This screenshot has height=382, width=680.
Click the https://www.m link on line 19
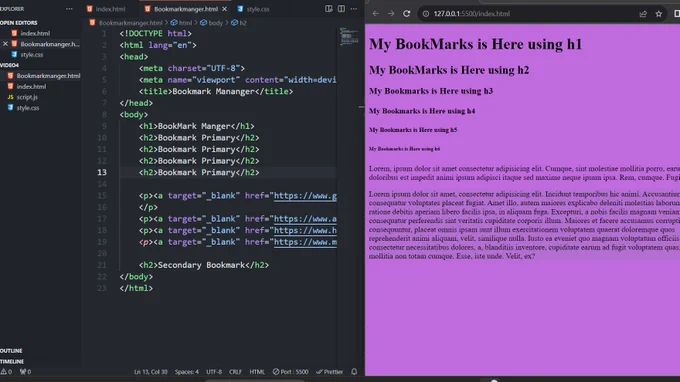pyautogui.click(x=305, y=242)
